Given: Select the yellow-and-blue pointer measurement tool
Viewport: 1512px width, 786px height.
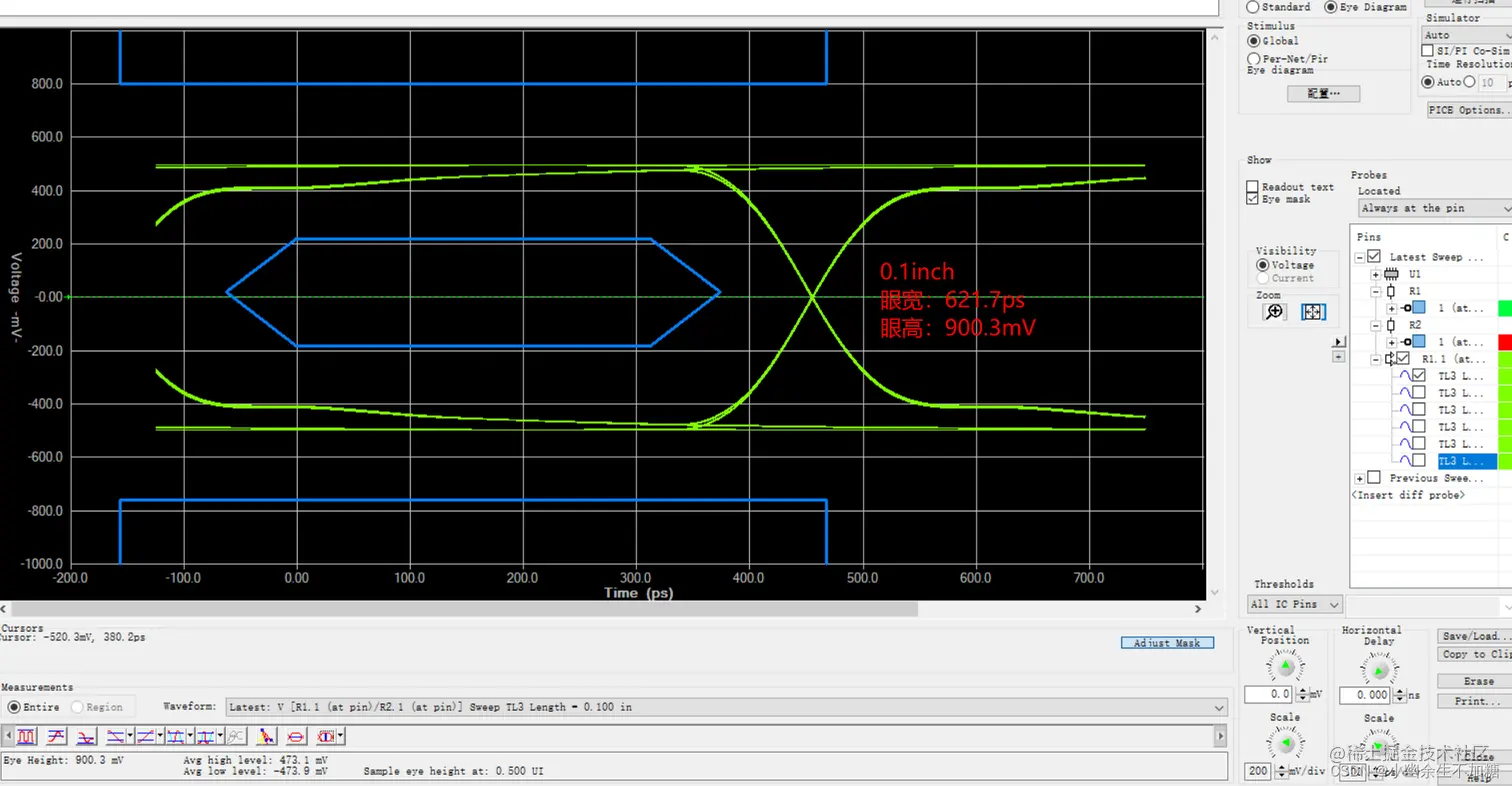Looking at the screenshot, I should (266, 737).
